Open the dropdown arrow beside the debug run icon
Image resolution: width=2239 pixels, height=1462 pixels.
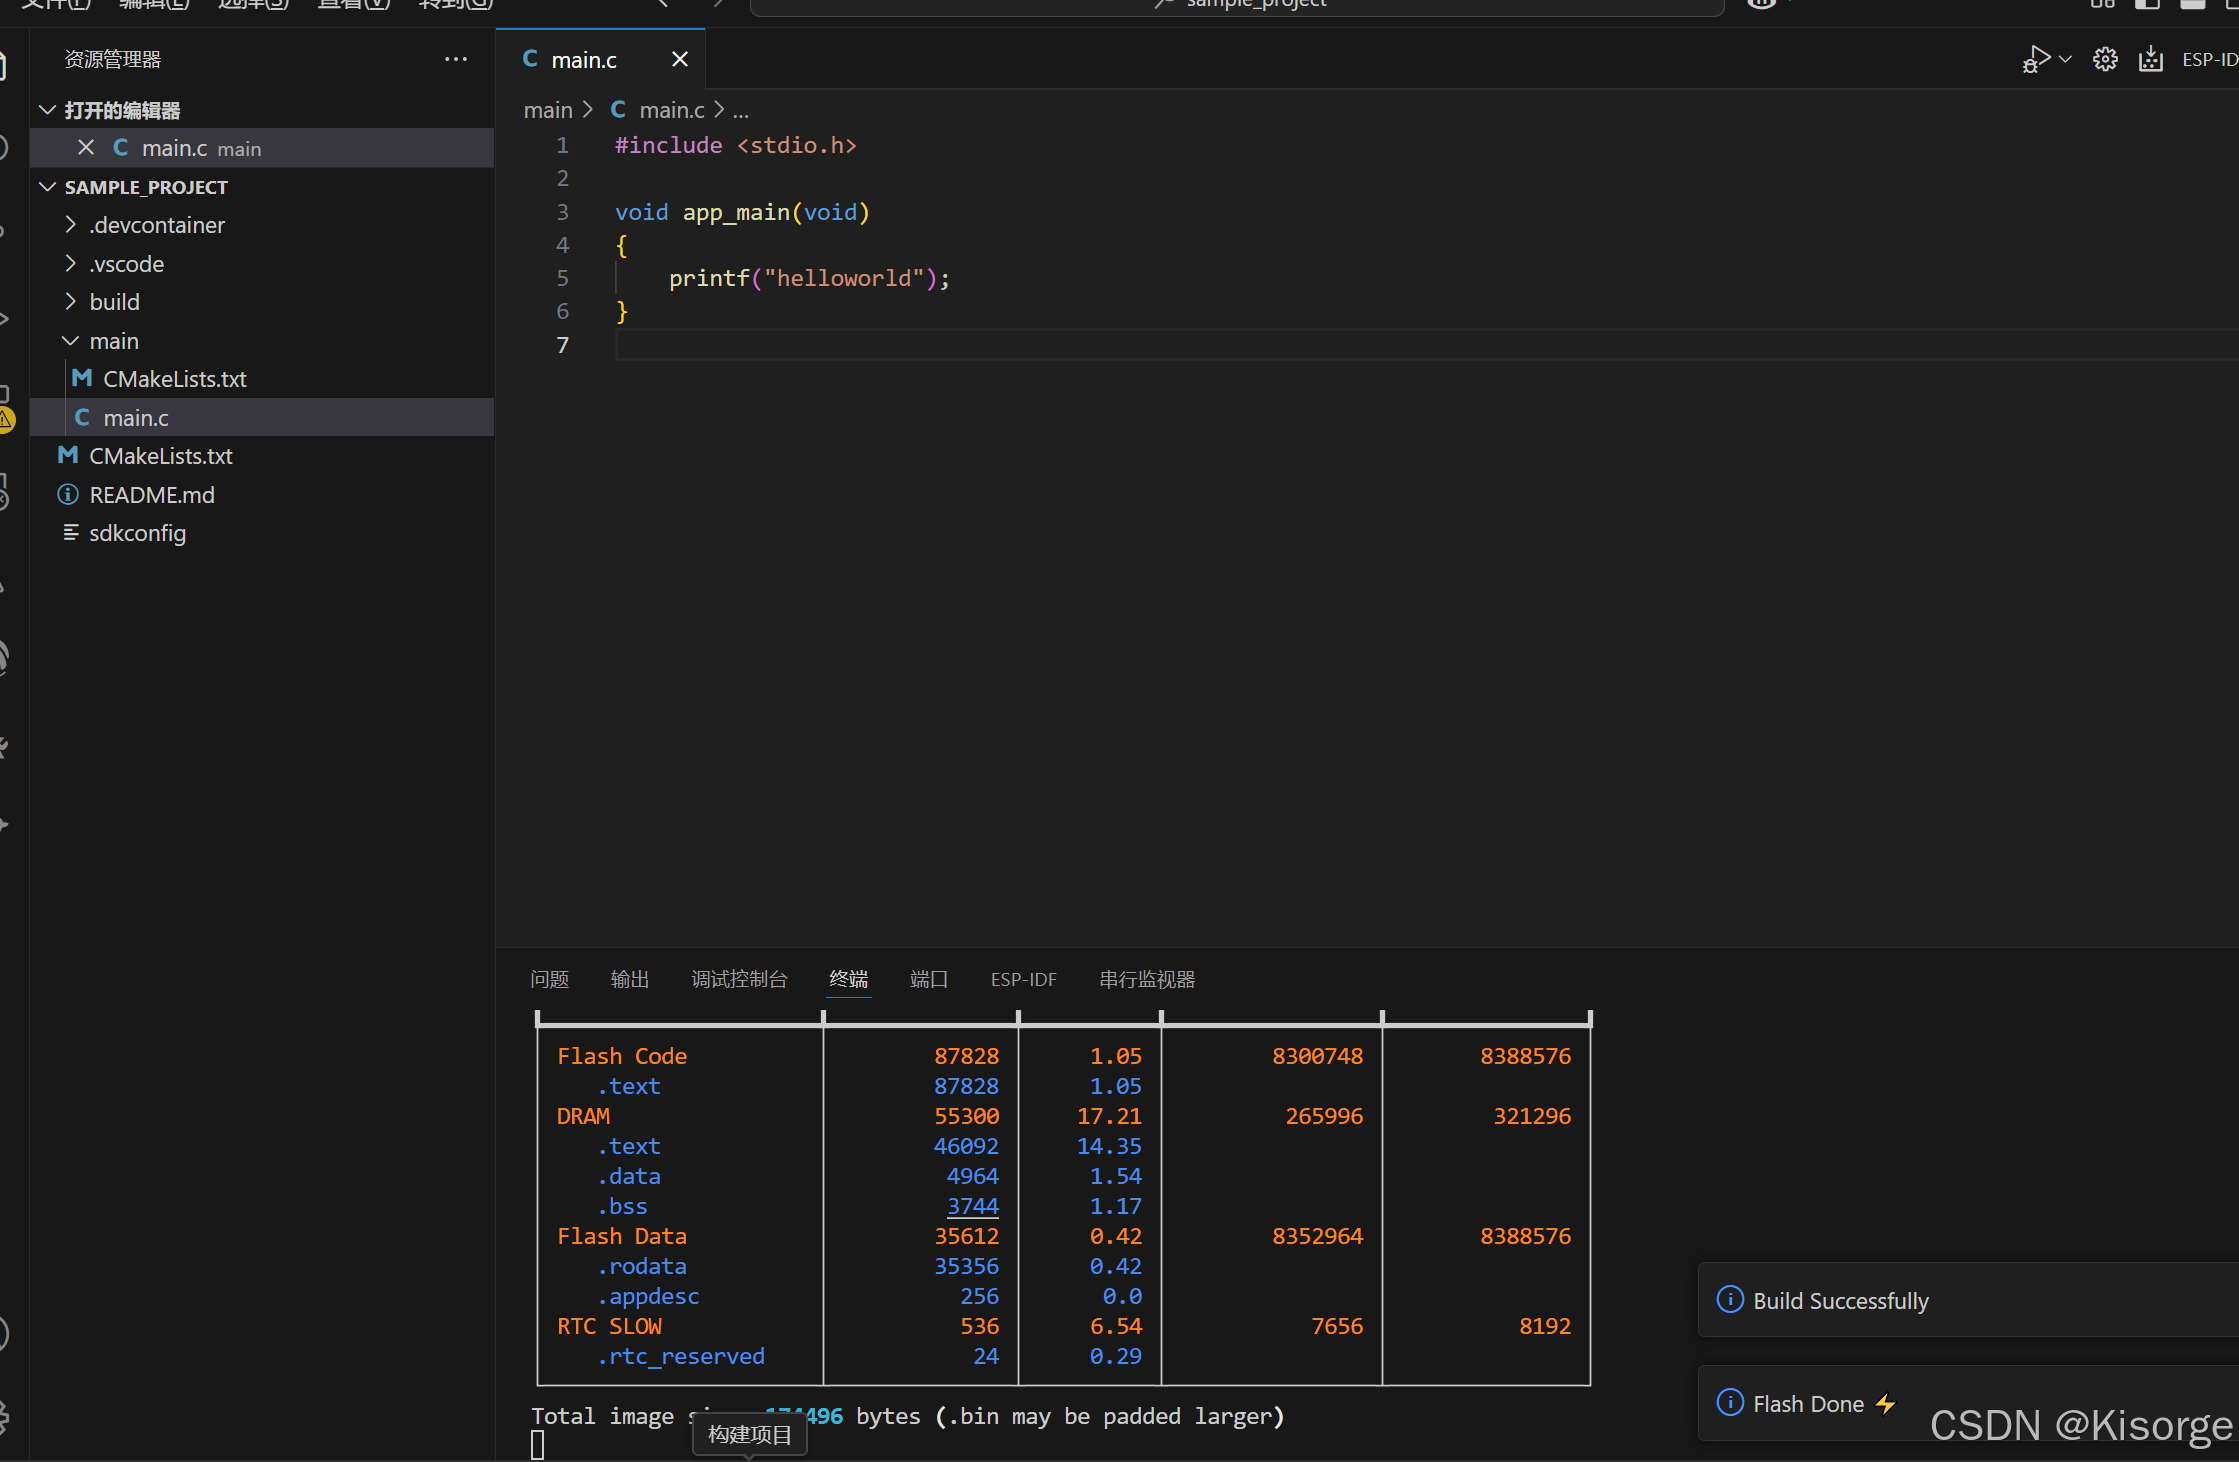2065,59
